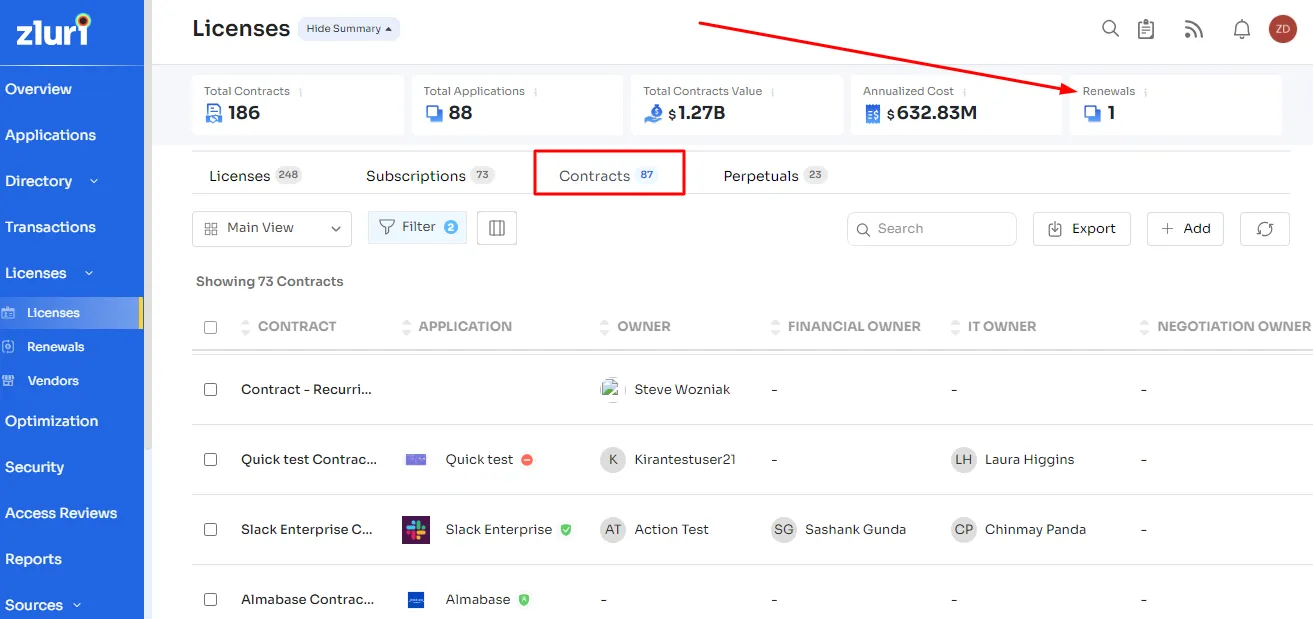Click the refresh table icon button
The image size is (1313, 619).
[x=1265, y=229]
